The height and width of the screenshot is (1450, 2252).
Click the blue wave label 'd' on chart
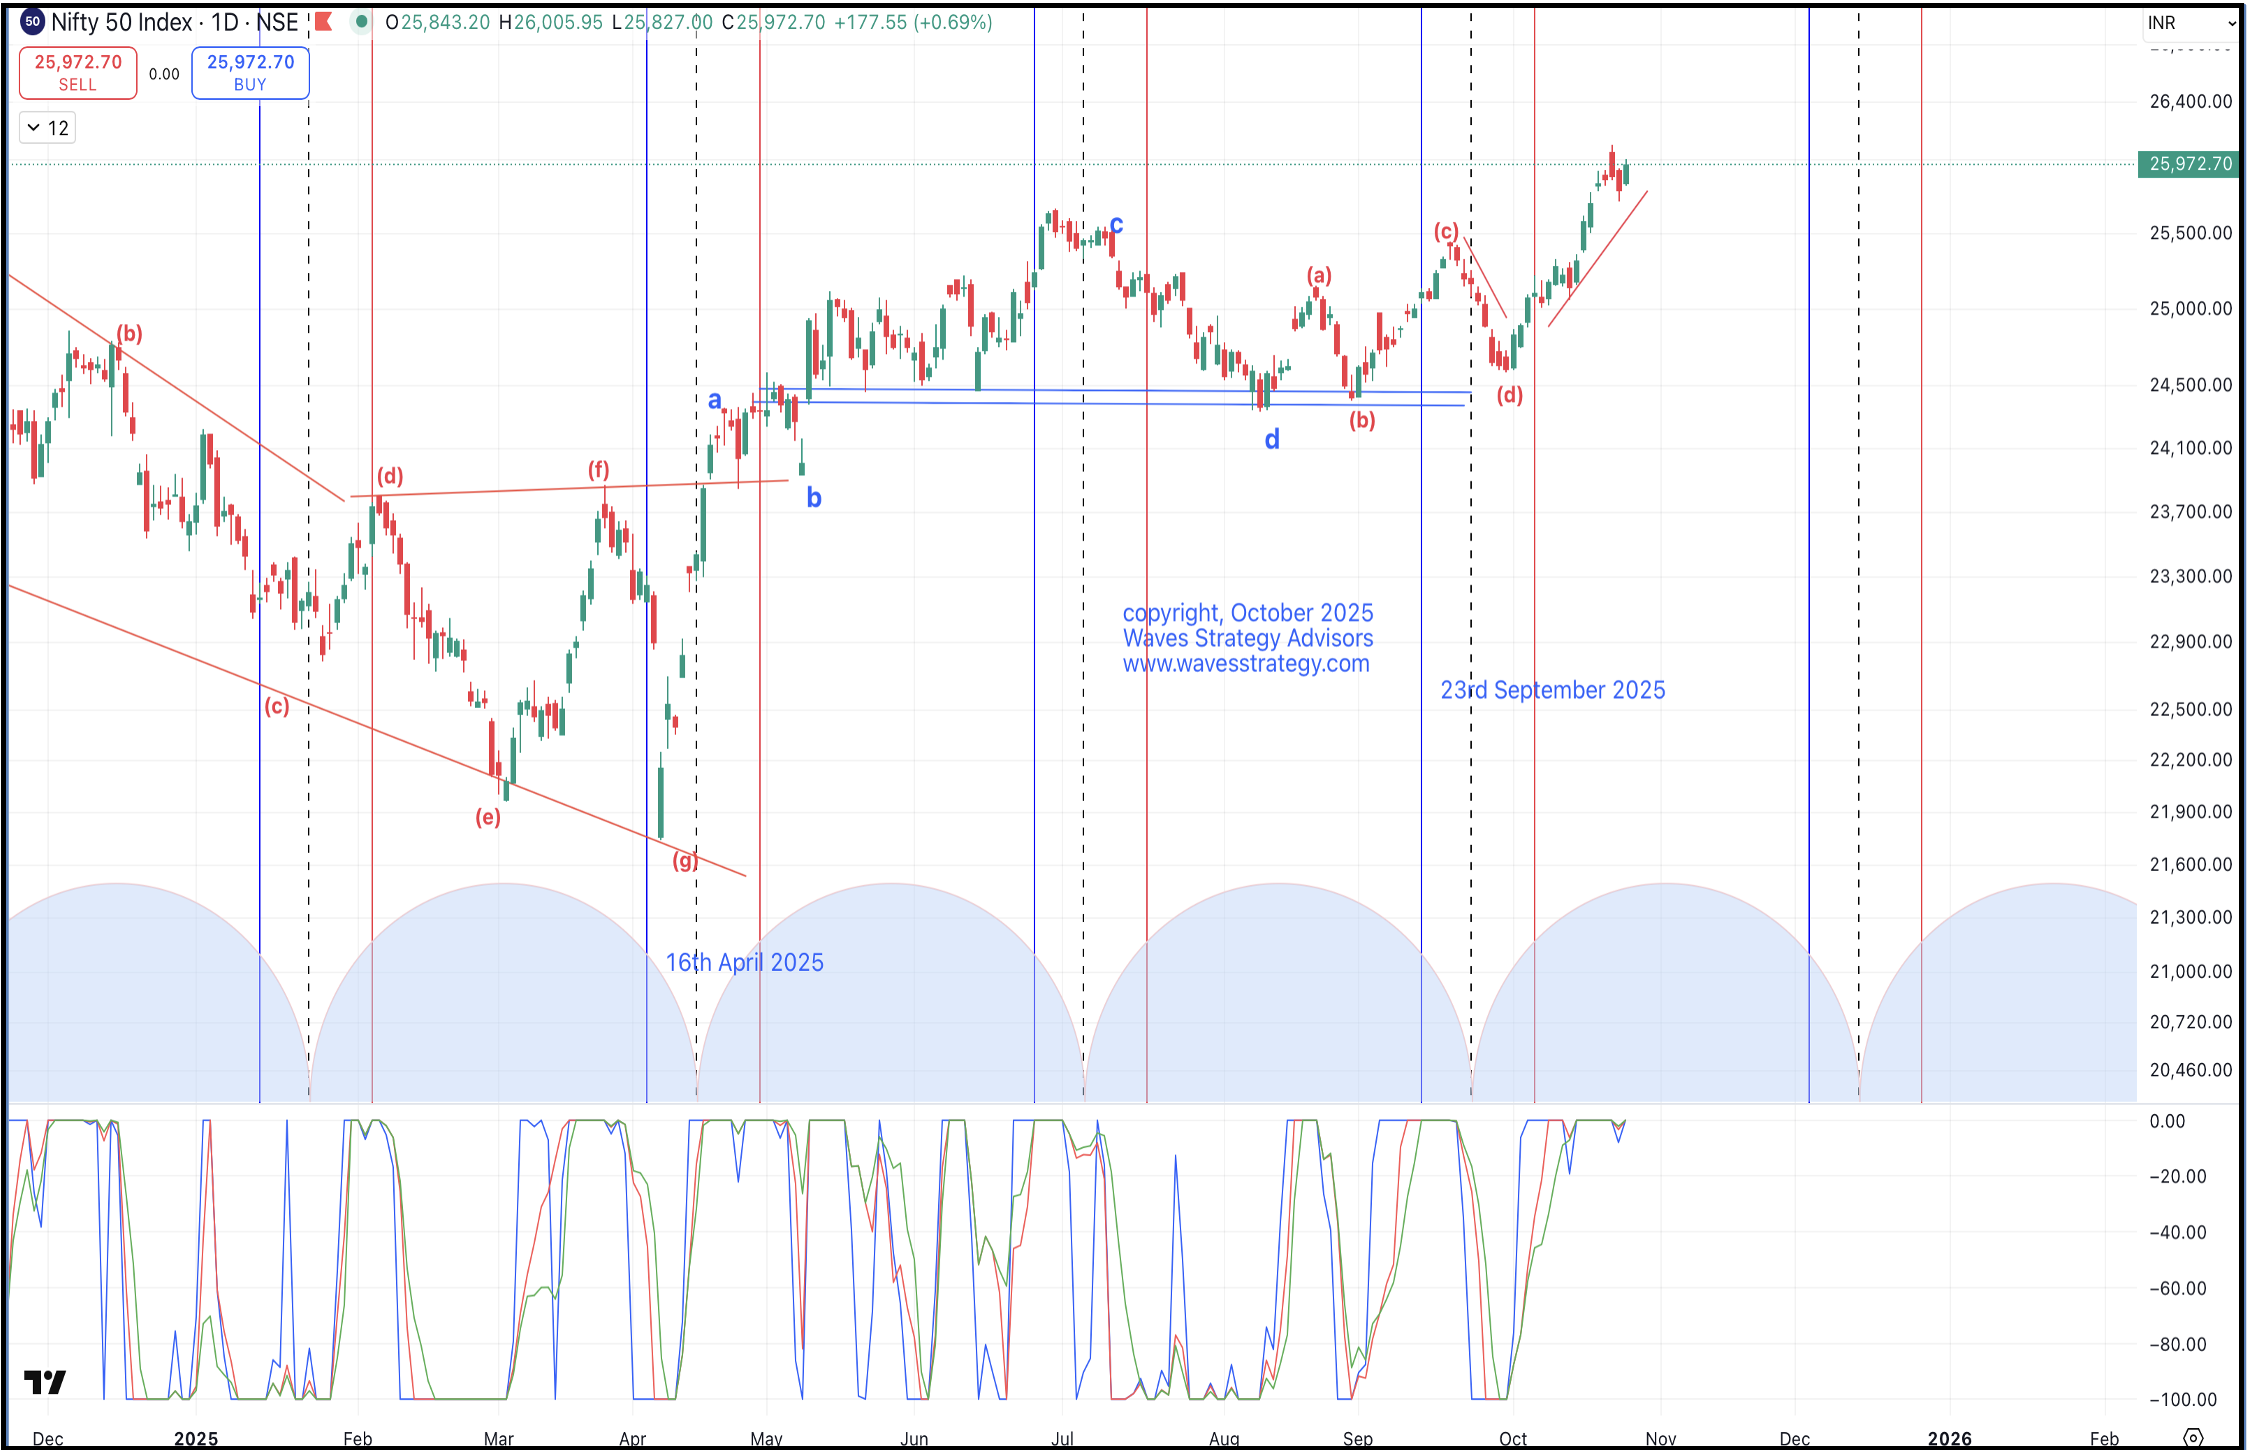tap(1272, 440)
